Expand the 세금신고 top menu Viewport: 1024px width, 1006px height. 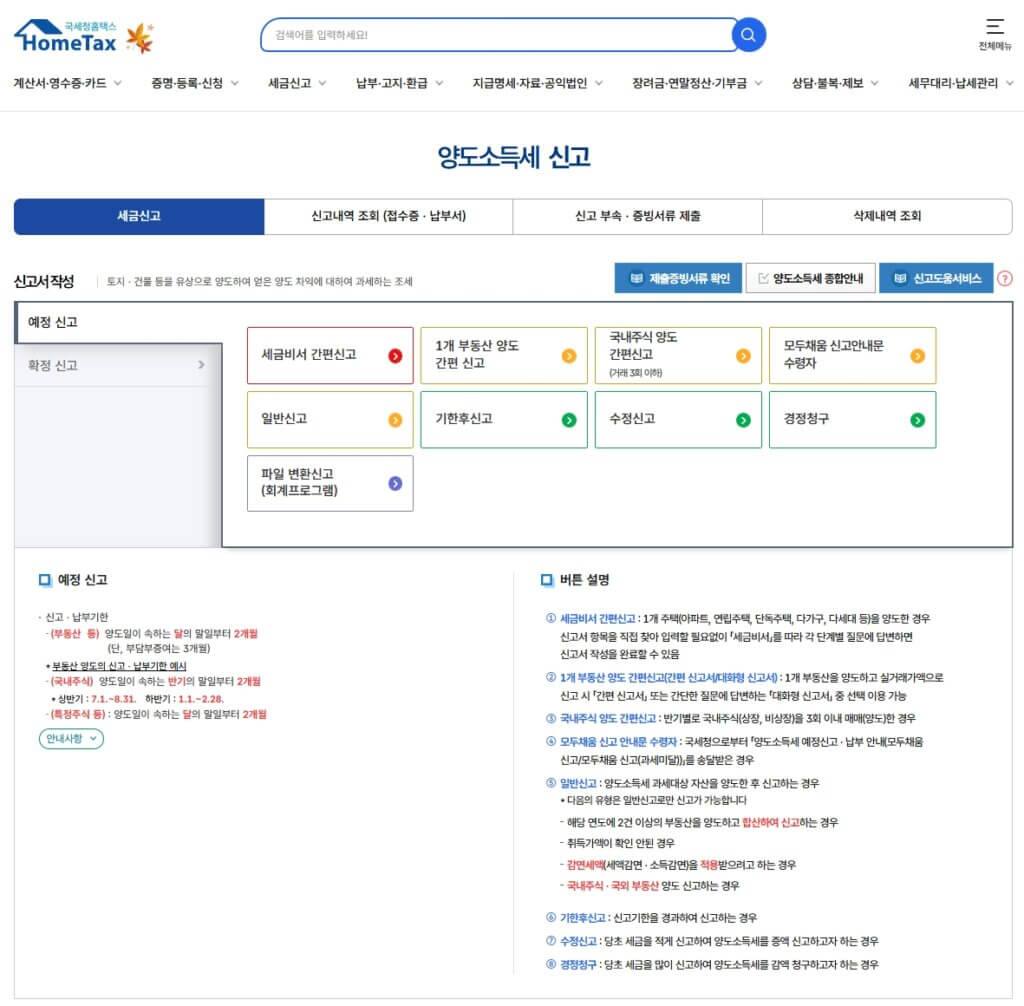tap(297, 83)
